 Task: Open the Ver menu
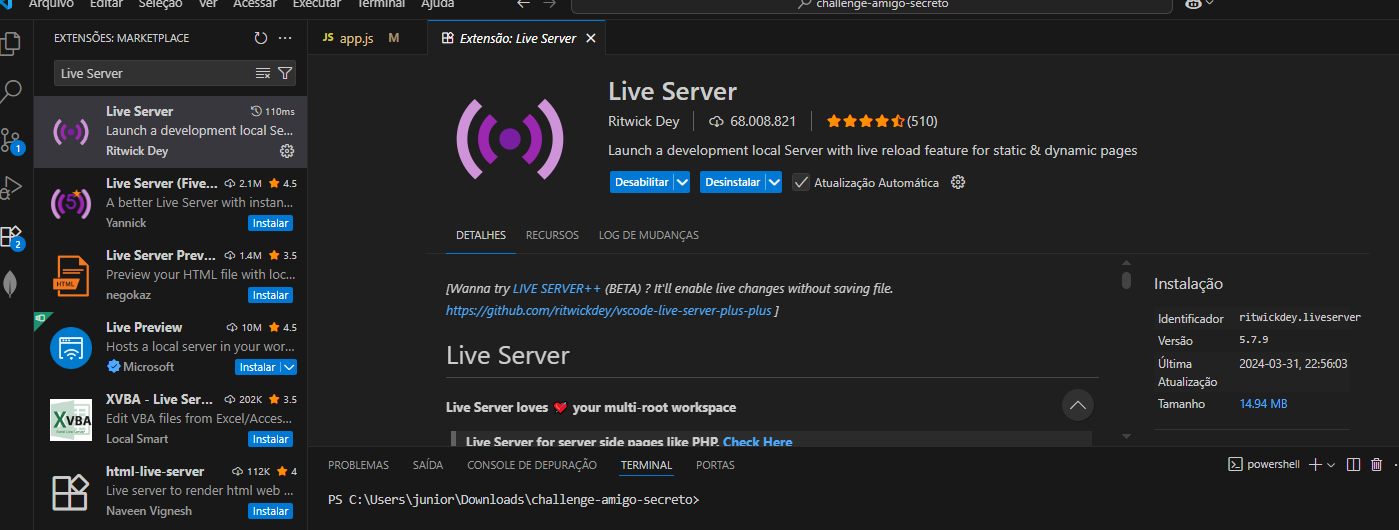pos(208,4)
